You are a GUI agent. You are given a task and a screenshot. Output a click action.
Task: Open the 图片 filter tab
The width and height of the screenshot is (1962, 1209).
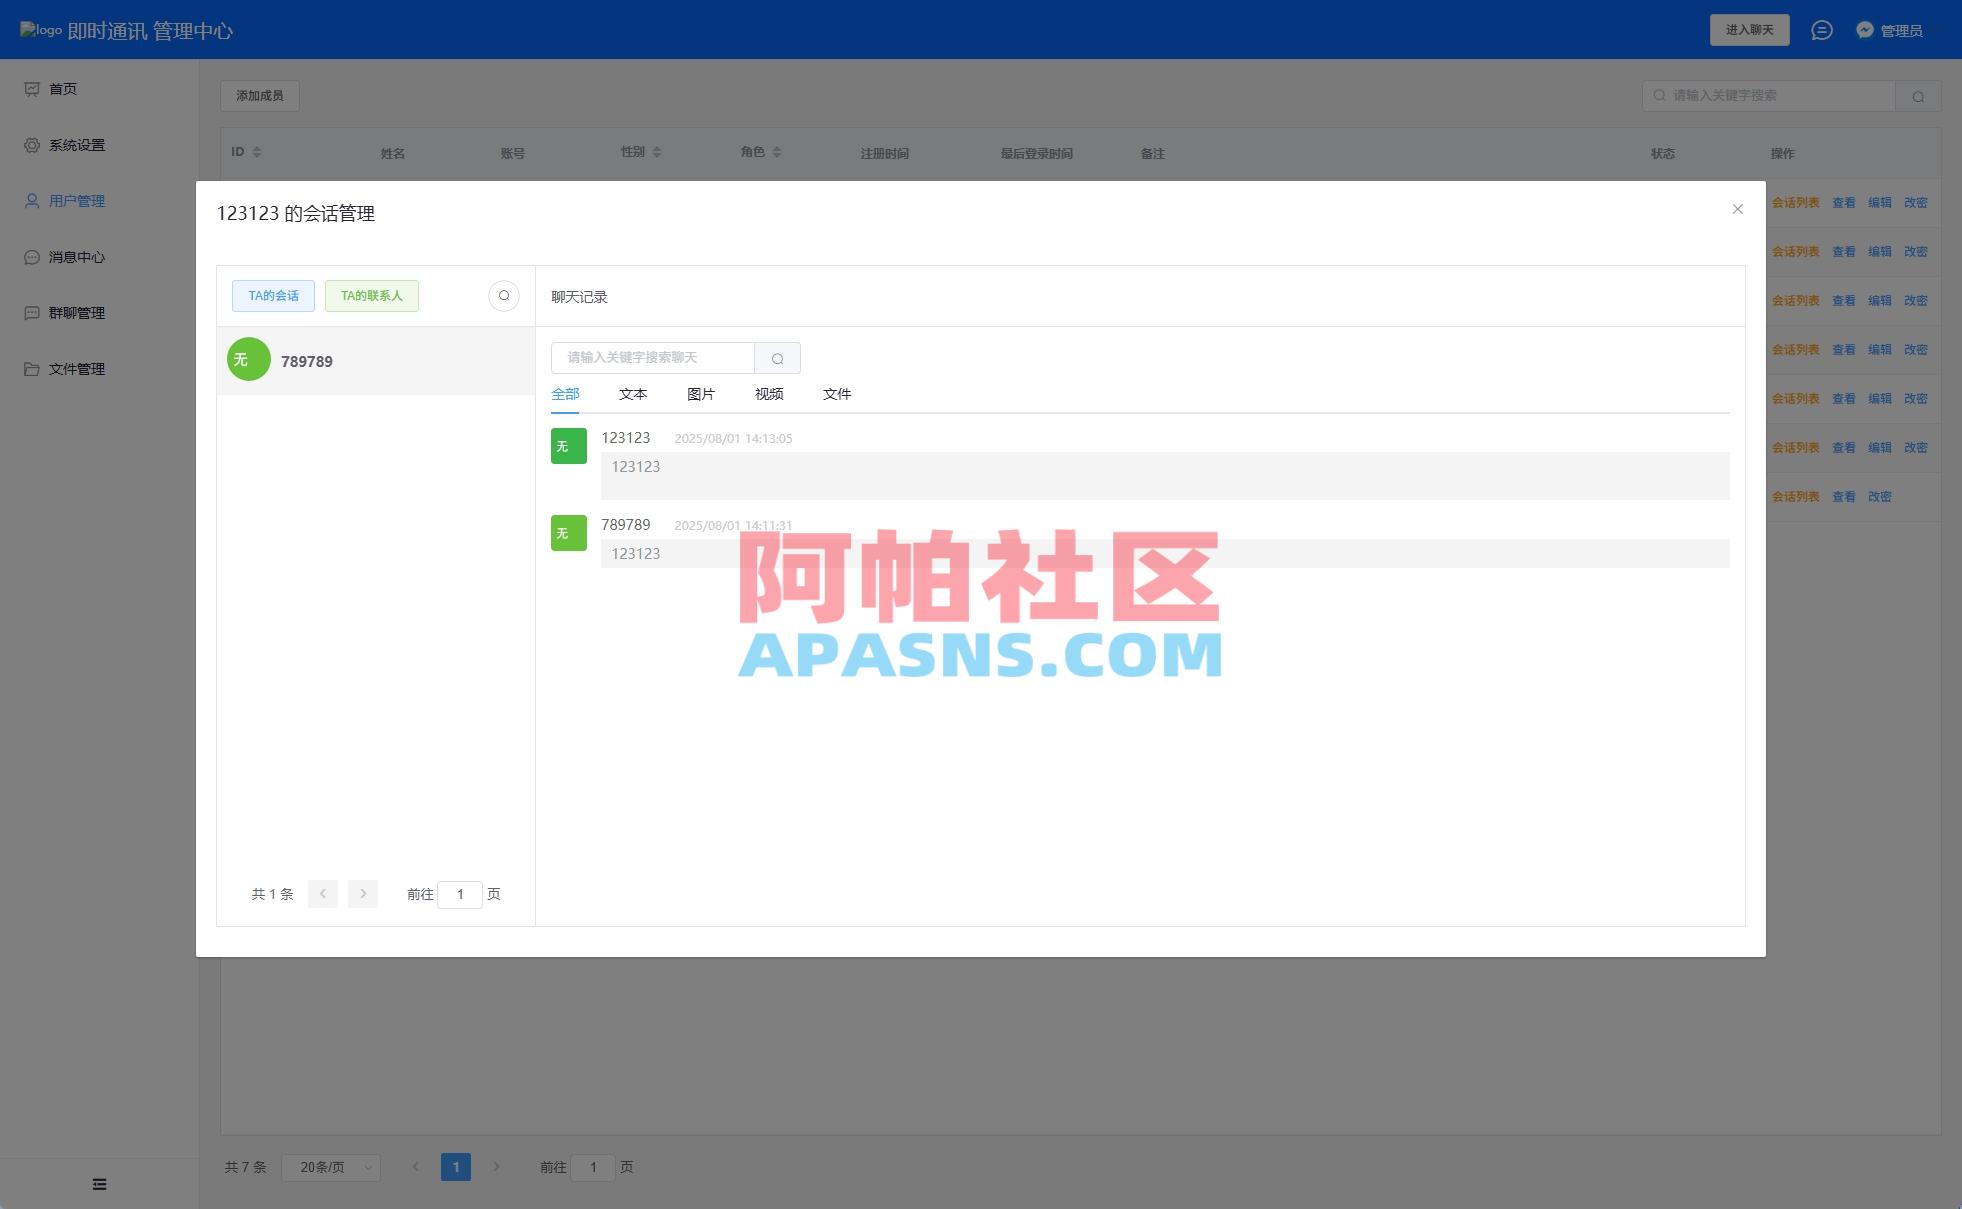click(700, 394)
